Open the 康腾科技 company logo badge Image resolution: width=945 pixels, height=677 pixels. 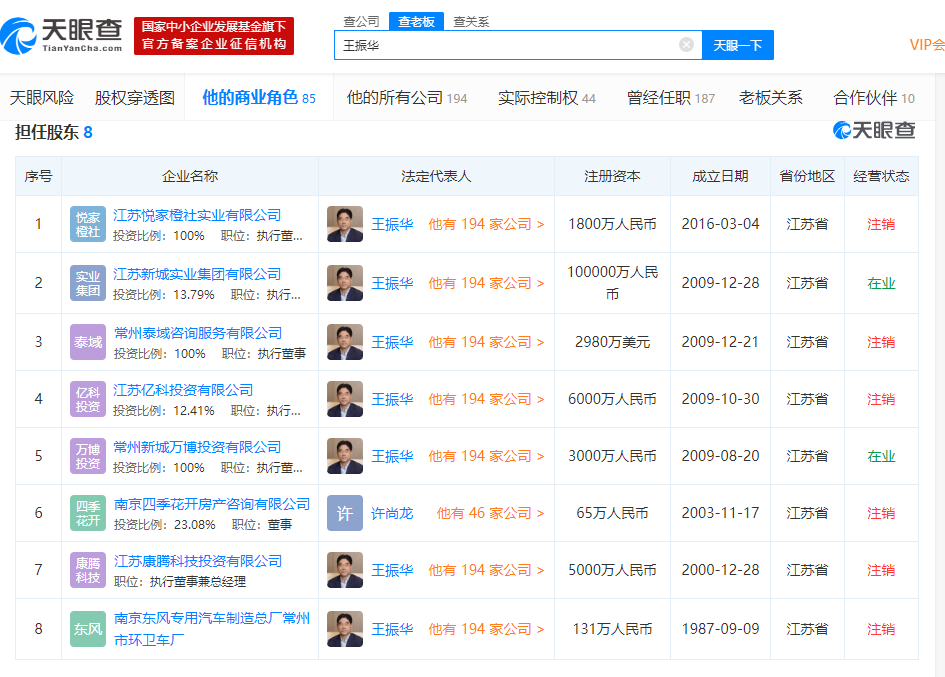click(x=88, y=570)
